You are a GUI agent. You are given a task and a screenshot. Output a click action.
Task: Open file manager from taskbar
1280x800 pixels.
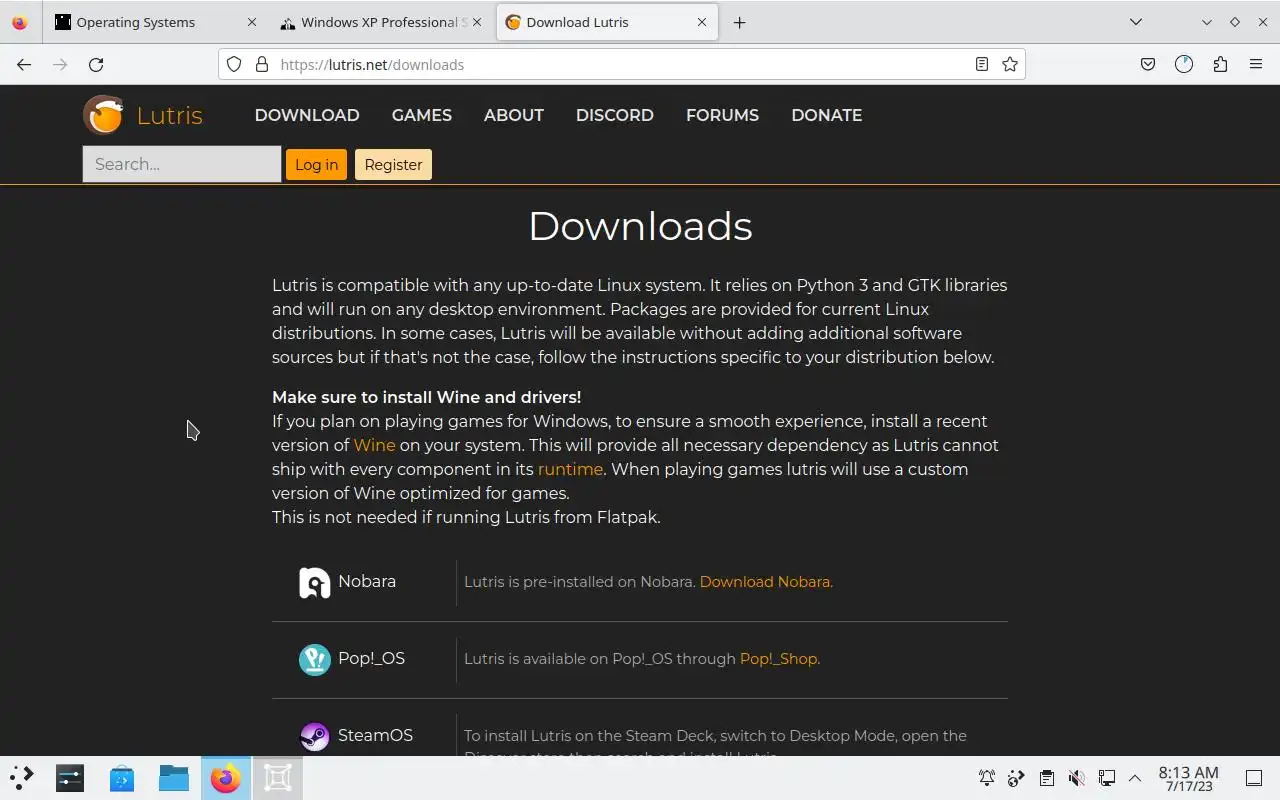[174, 778]
